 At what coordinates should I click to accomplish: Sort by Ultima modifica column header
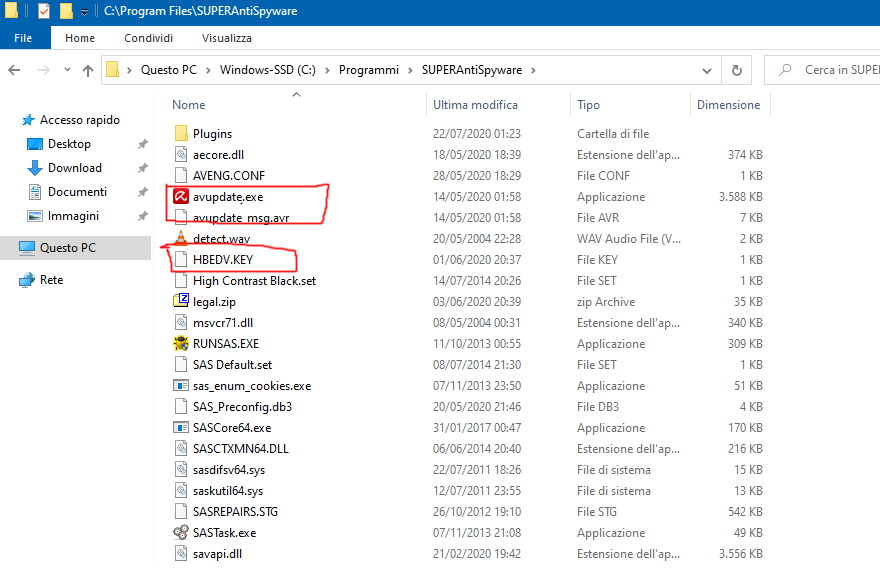[475, 105]
